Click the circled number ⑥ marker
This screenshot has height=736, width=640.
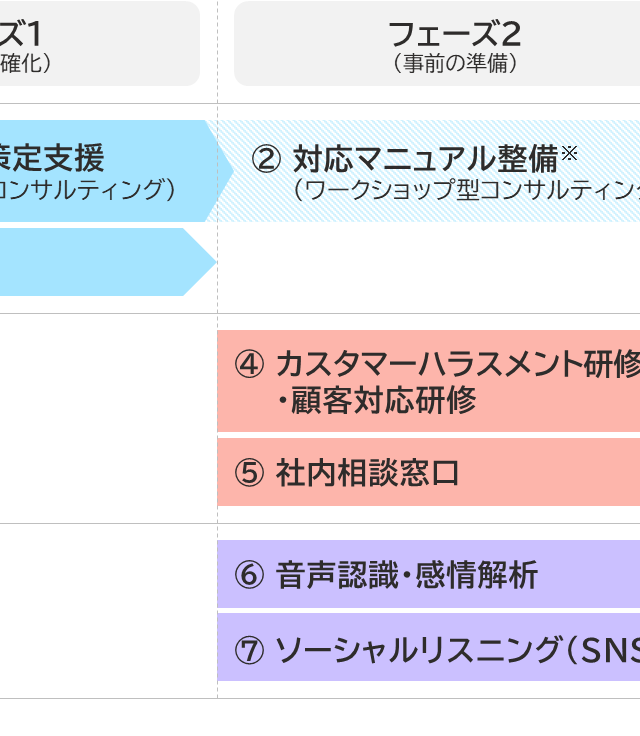point(248,575)
